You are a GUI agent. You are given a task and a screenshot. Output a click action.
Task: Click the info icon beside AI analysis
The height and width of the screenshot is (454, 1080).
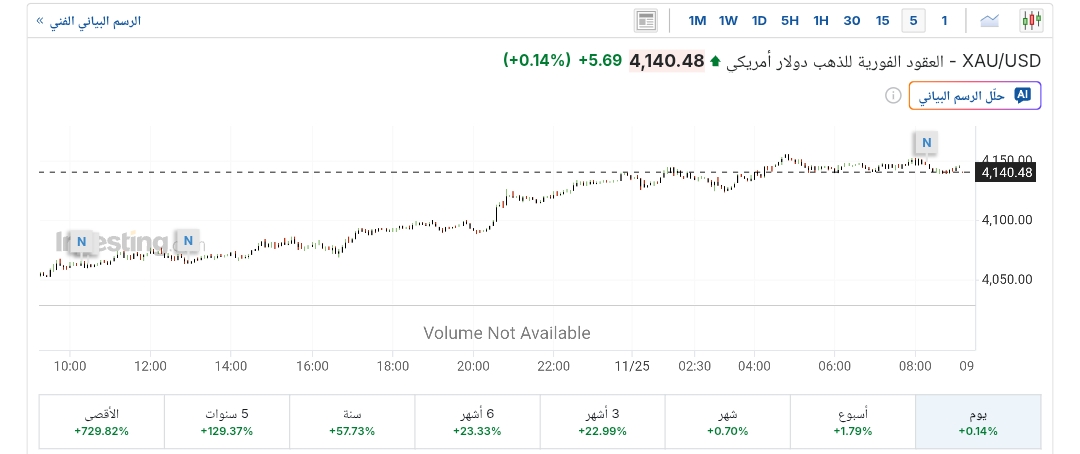(x=892, y=96)
